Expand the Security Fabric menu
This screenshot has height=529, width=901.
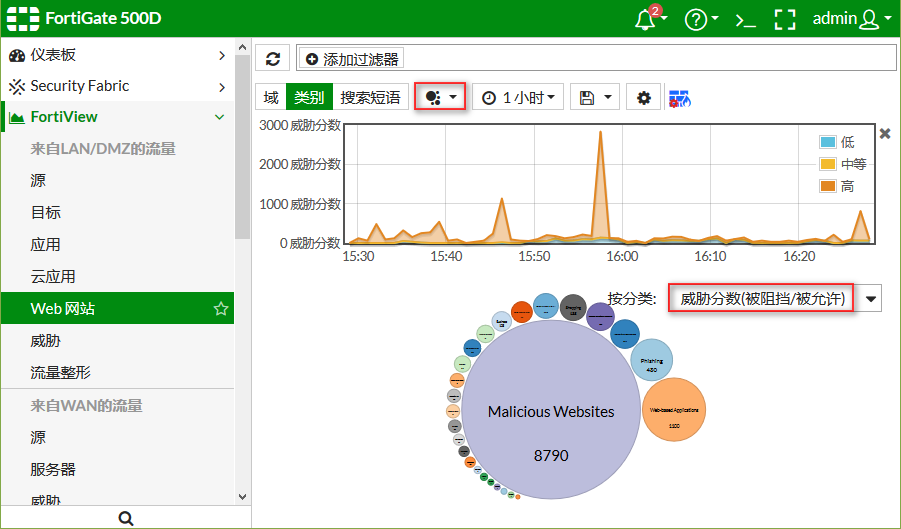[222, 87]
